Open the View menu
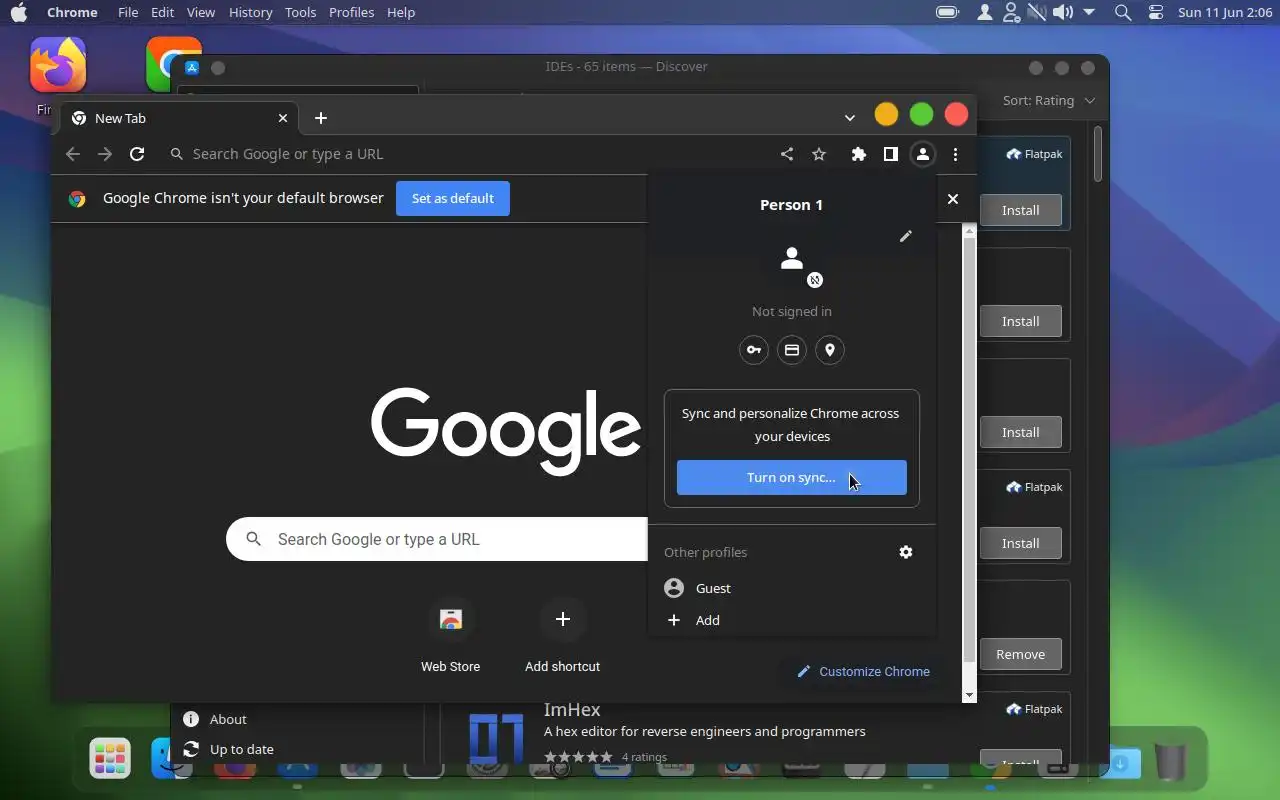Viewport: 1280px width, 800px height. click(x=201, y=12)
